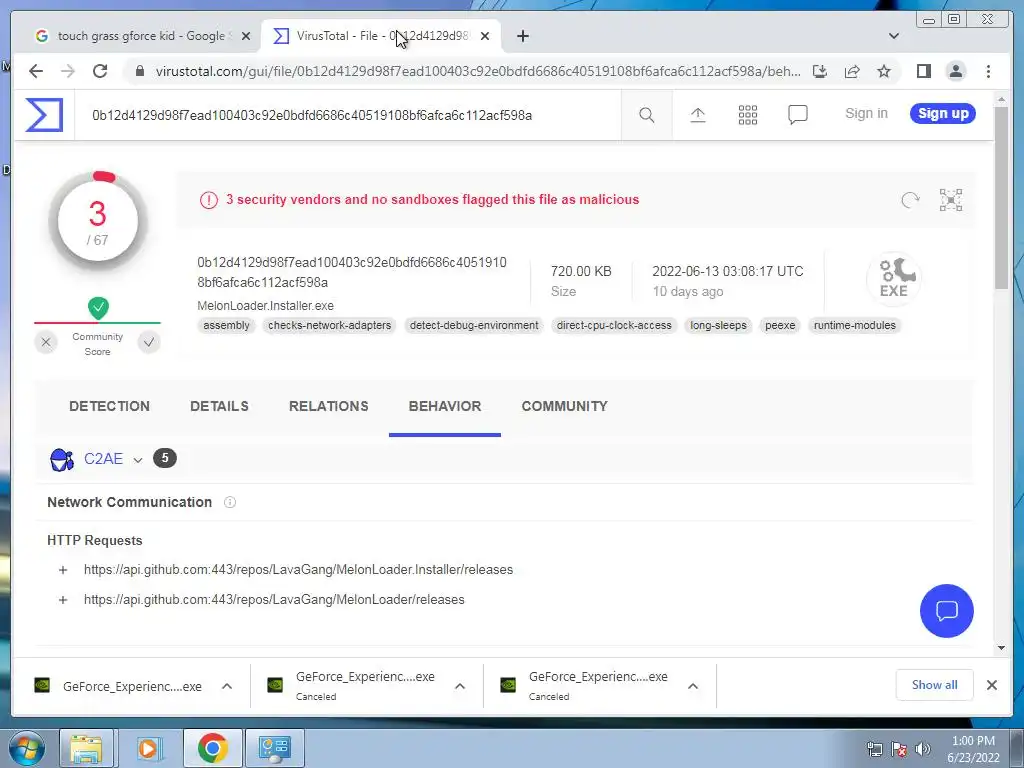Click browser forward arrow
This screenshot has height=768, width=1024.
68,71
